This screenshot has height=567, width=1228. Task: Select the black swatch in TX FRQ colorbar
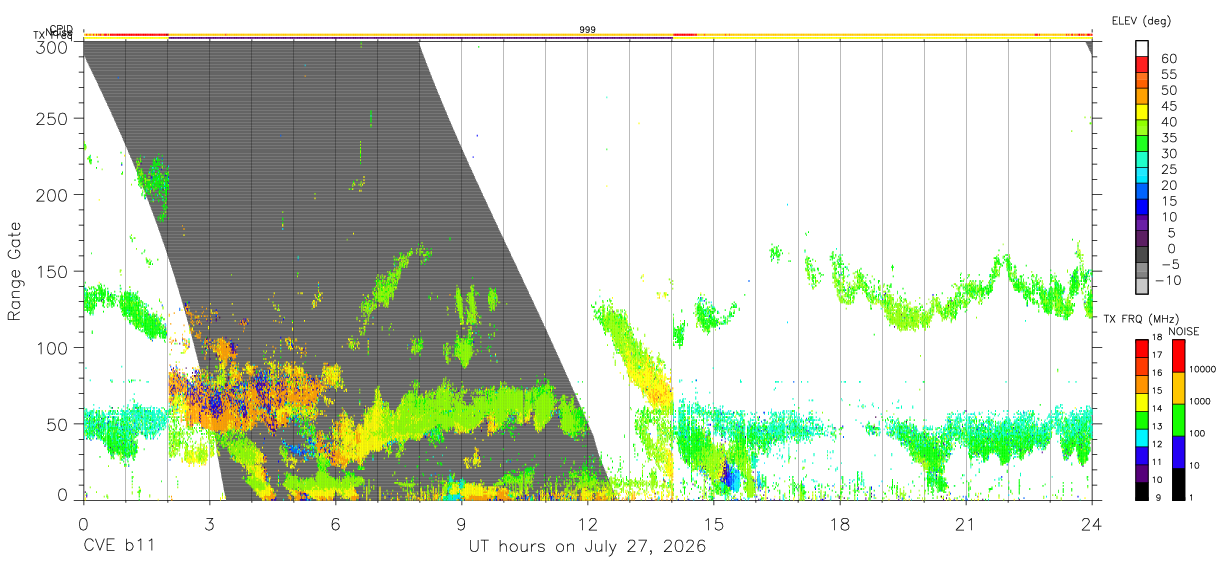[1142, 491]
